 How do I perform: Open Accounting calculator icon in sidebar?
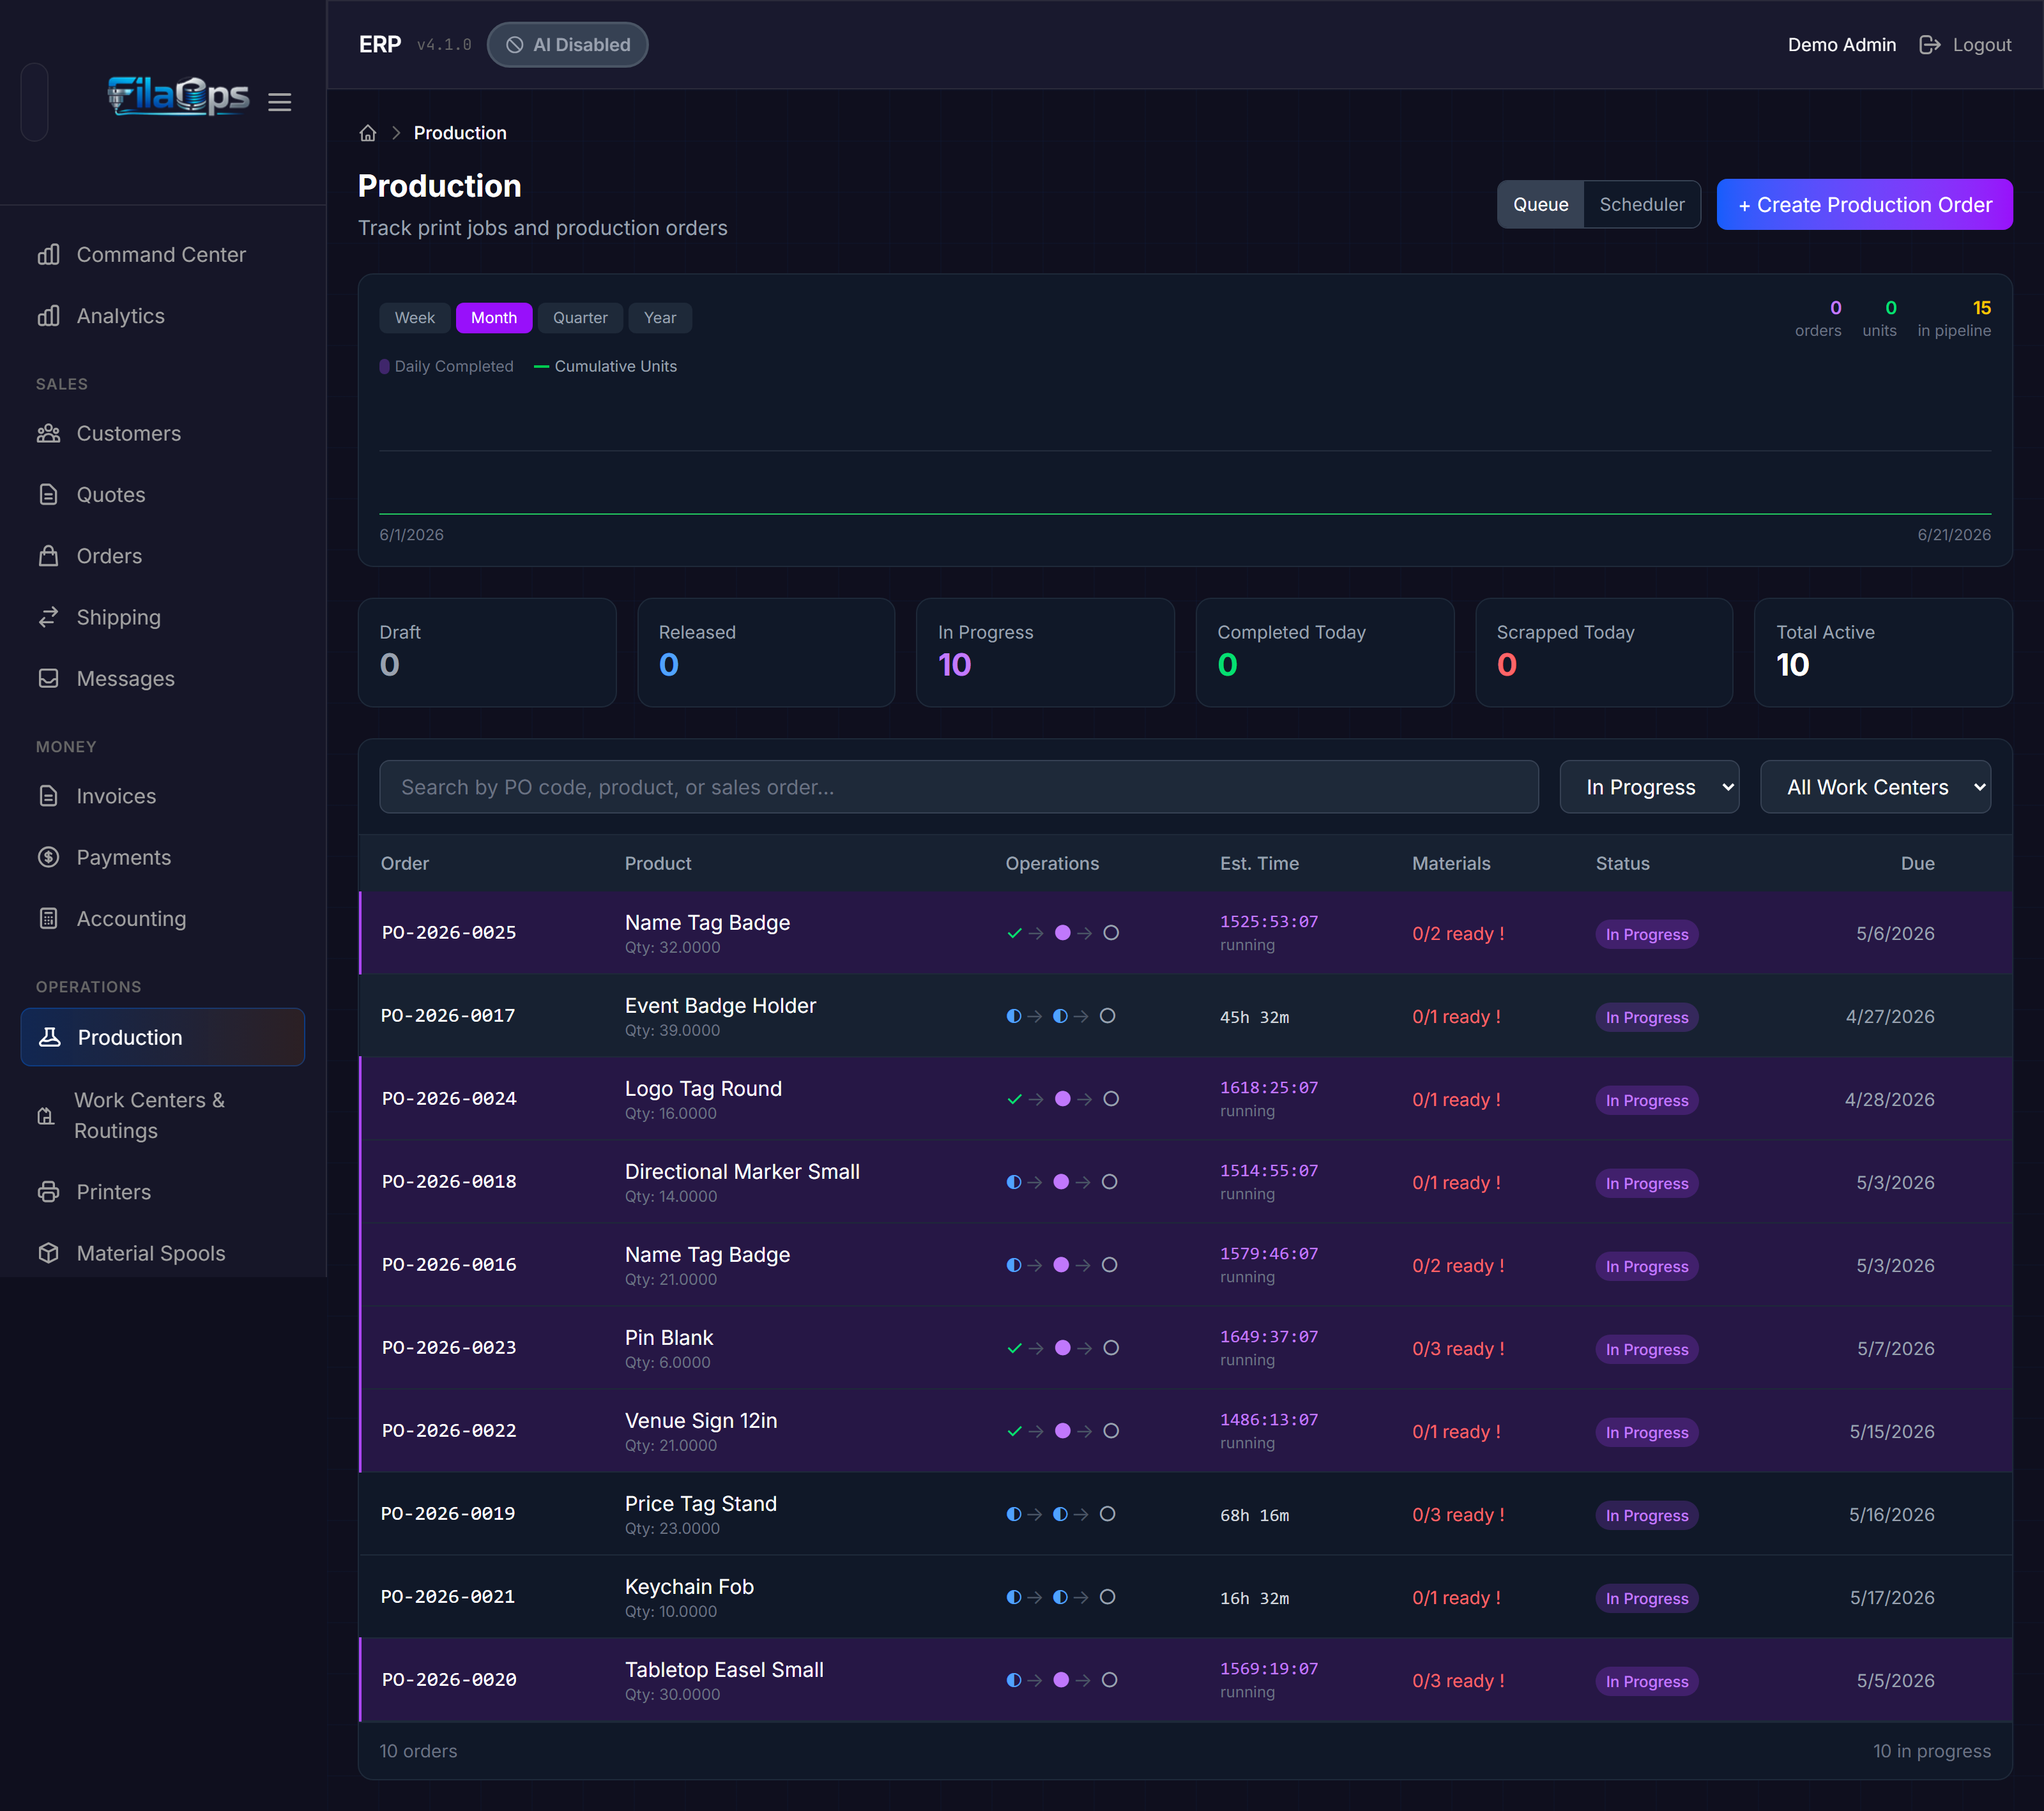coord(48,918)
